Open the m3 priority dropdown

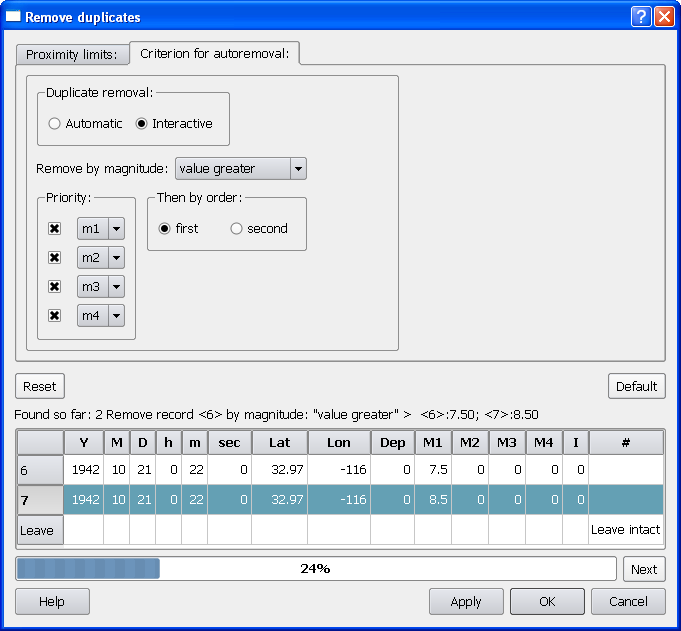coord(101,287)
